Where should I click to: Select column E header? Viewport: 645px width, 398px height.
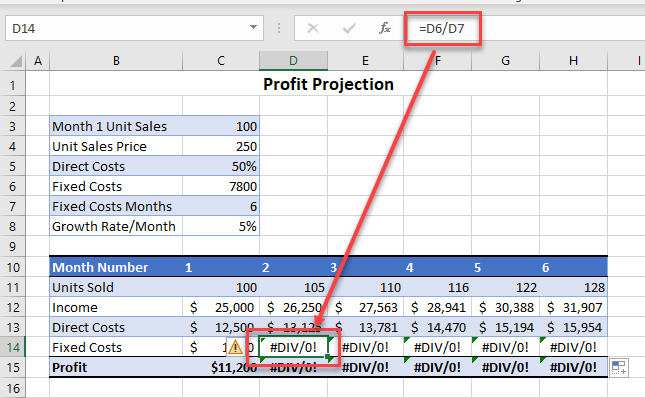point(365,61)
